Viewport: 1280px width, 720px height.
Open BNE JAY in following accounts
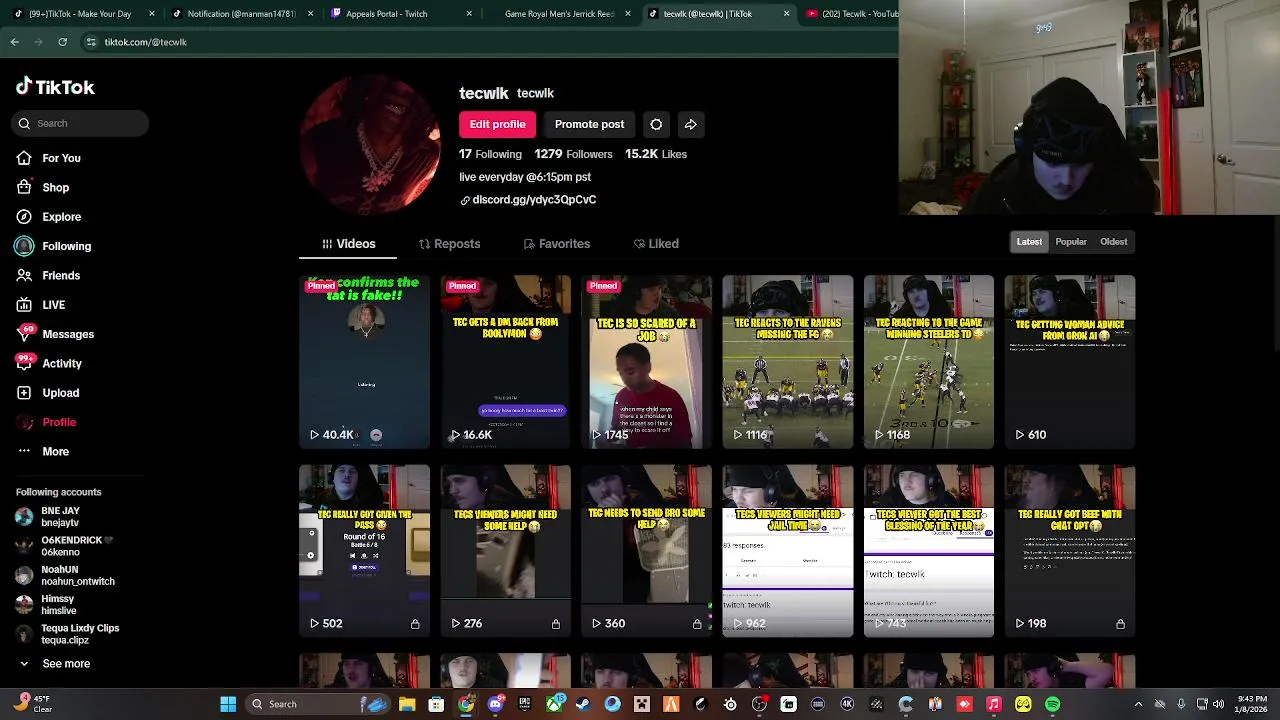[48, 517]
